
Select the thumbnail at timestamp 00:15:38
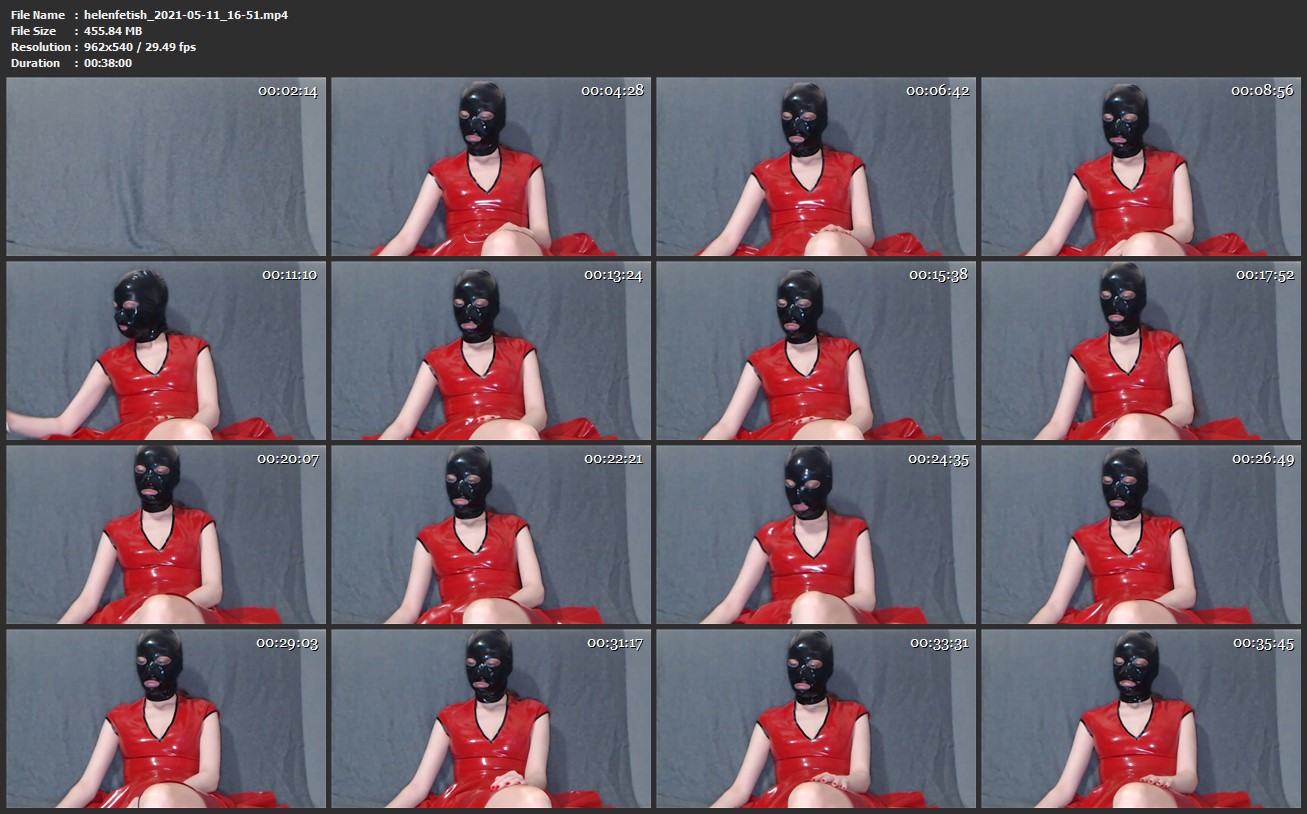point(816,351)
